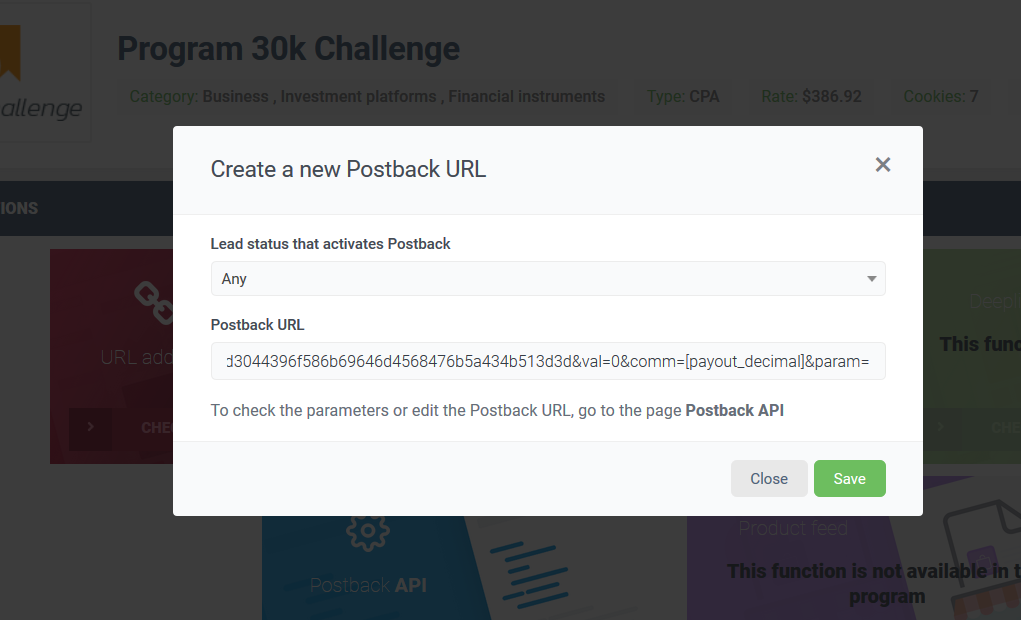Open the Lead status dropdown showing Any
Screen dimensions: 1021x620
[x=548, y=279]
